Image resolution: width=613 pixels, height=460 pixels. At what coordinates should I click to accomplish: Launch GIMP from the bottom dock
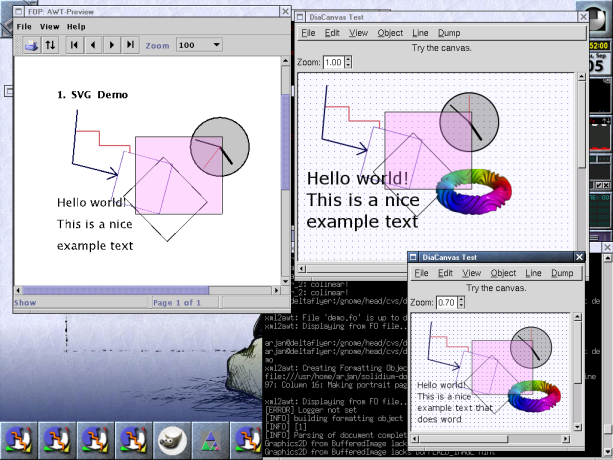[x=171, y=439]
